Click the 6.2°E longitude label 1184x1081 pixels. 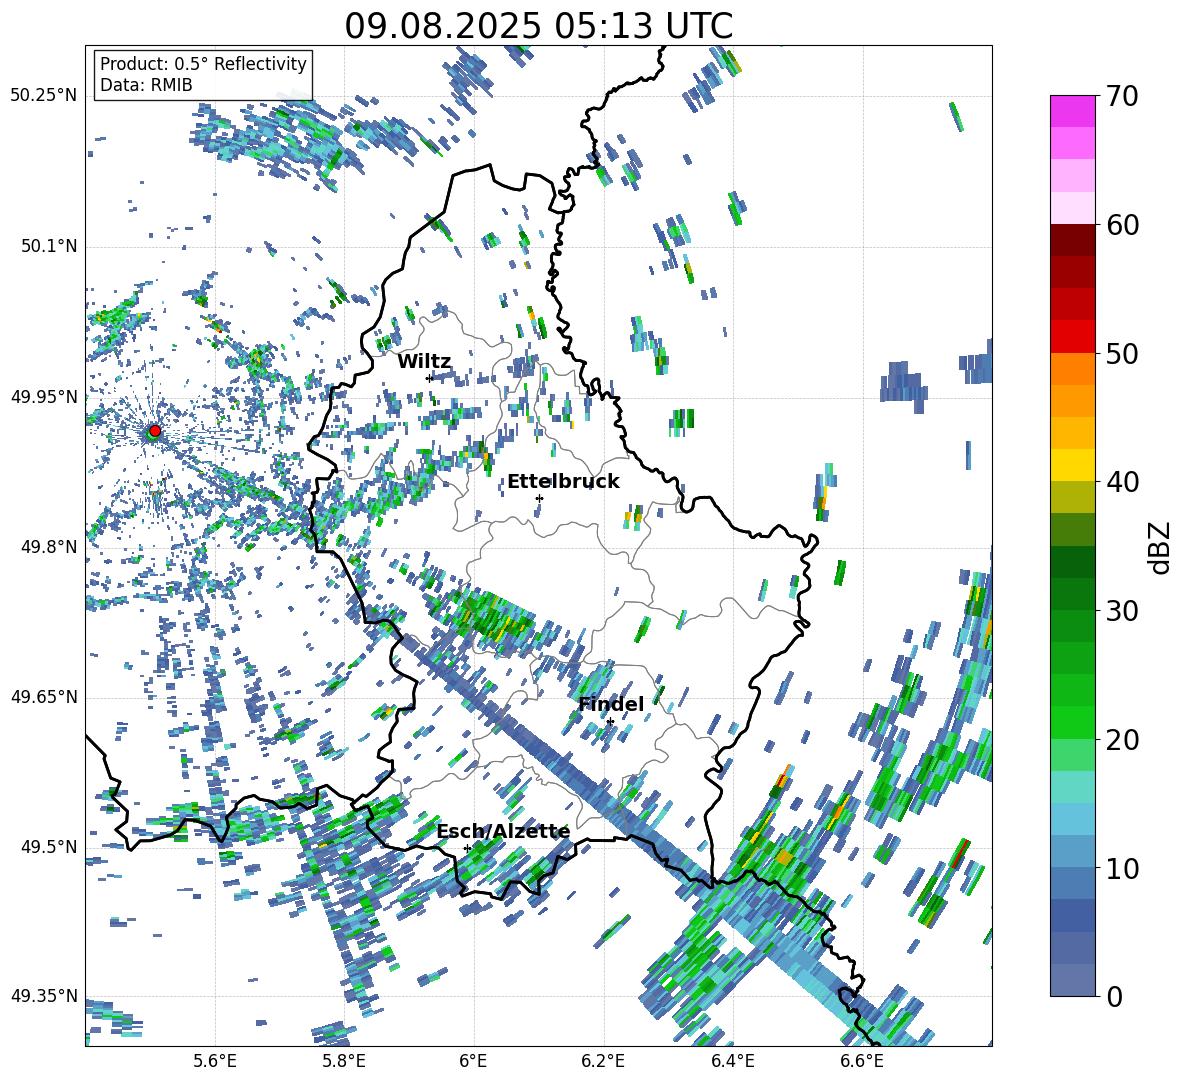pos(603,1061)
